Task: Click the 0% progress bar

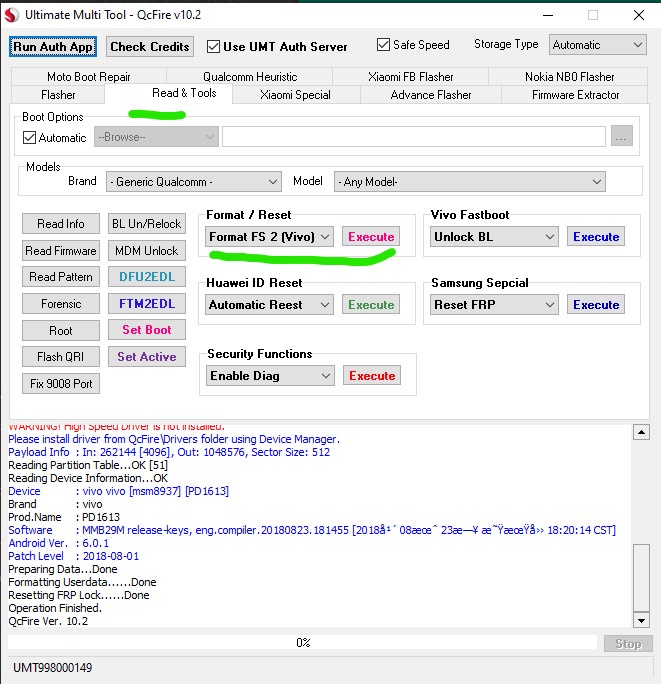Action: 302,643
